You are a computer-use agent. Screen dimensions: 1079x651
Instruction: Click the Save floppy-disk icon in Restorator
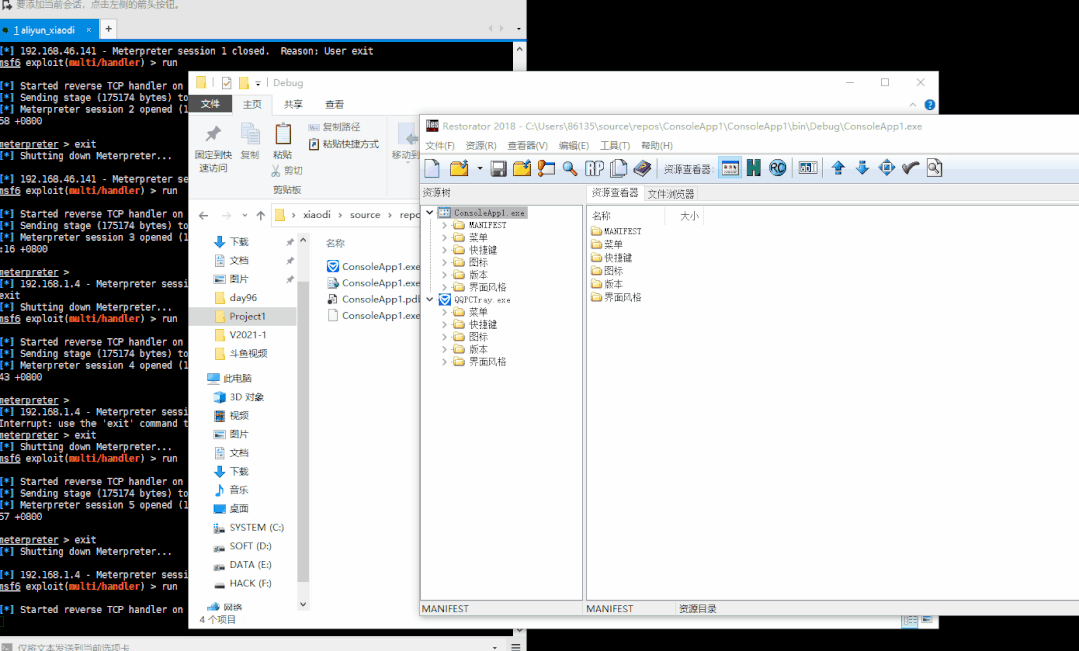(x=498, y=168)
